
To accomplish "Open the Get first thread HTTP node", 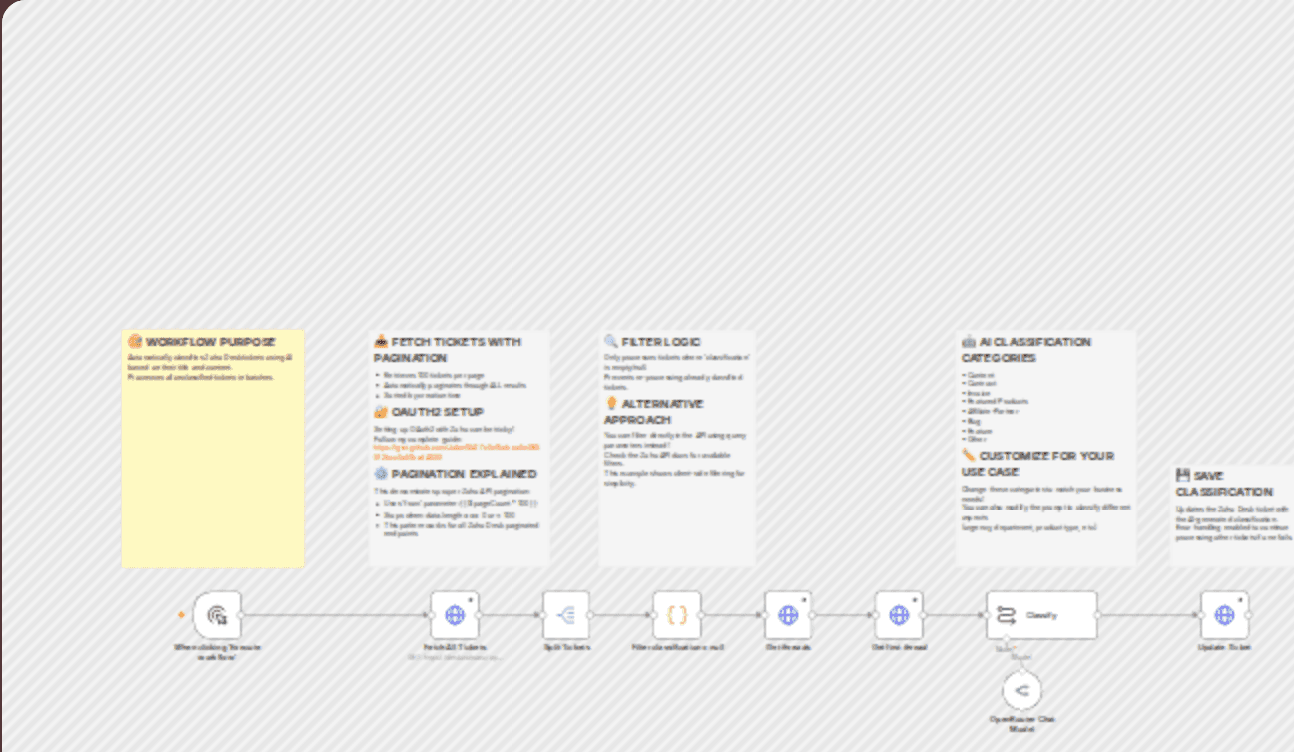I will pyautogui.click(x=899, y=615).
